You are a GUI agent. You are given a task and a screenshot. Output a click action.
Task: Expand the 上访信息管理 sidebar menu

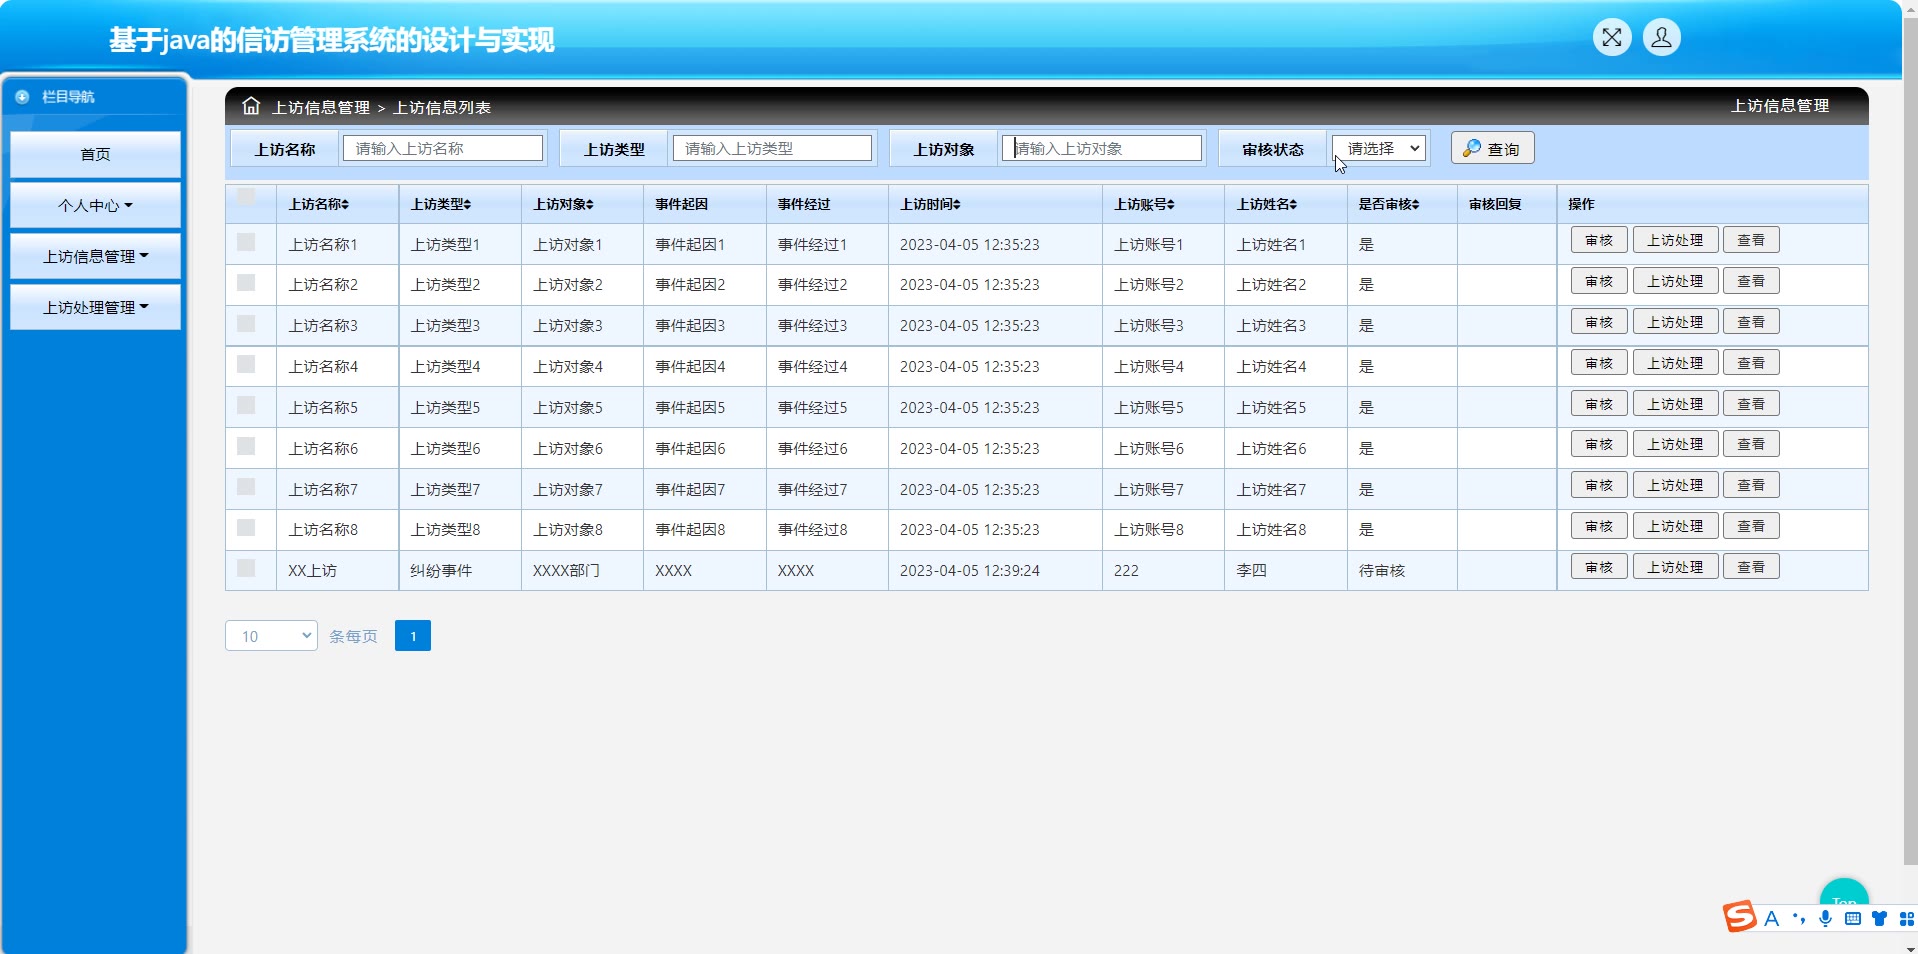[95, 256]
